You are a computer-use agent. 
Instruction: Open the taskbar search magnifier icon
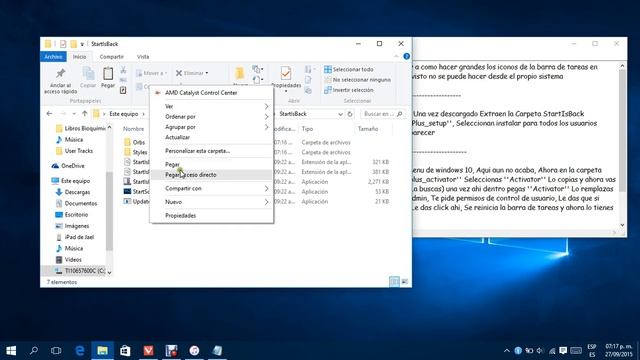[34, 351]
